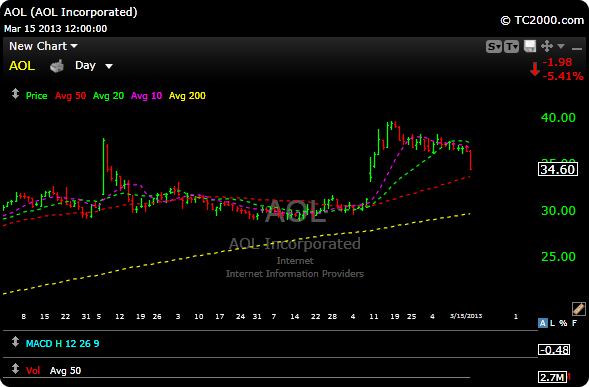Viewport: 589px width, 387px height.
Task: Click the minimize chart dash icon
Action: (x=577, y=48)
